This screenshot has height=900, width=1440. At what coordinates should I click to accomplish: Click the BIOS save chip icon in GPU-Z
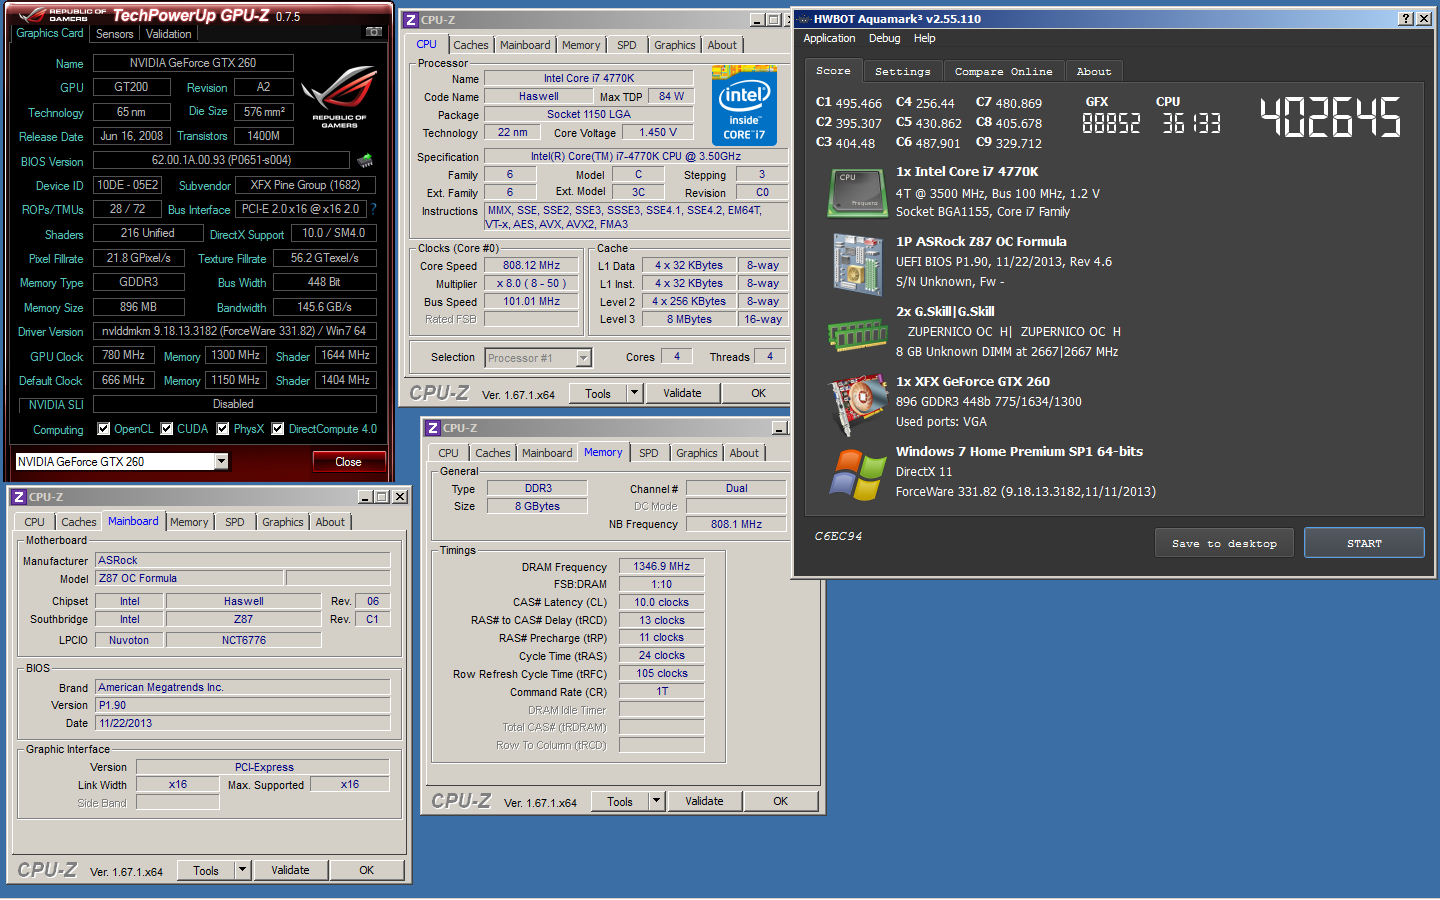pos(365,160)
